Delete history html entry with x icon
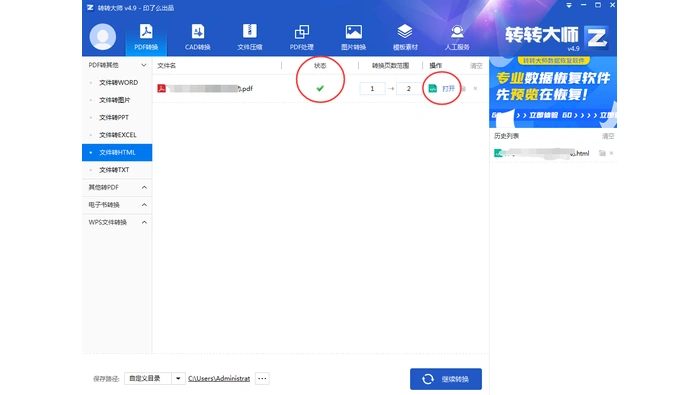The height and width of the screenshot is (395, 700). (x=612, y=153)
